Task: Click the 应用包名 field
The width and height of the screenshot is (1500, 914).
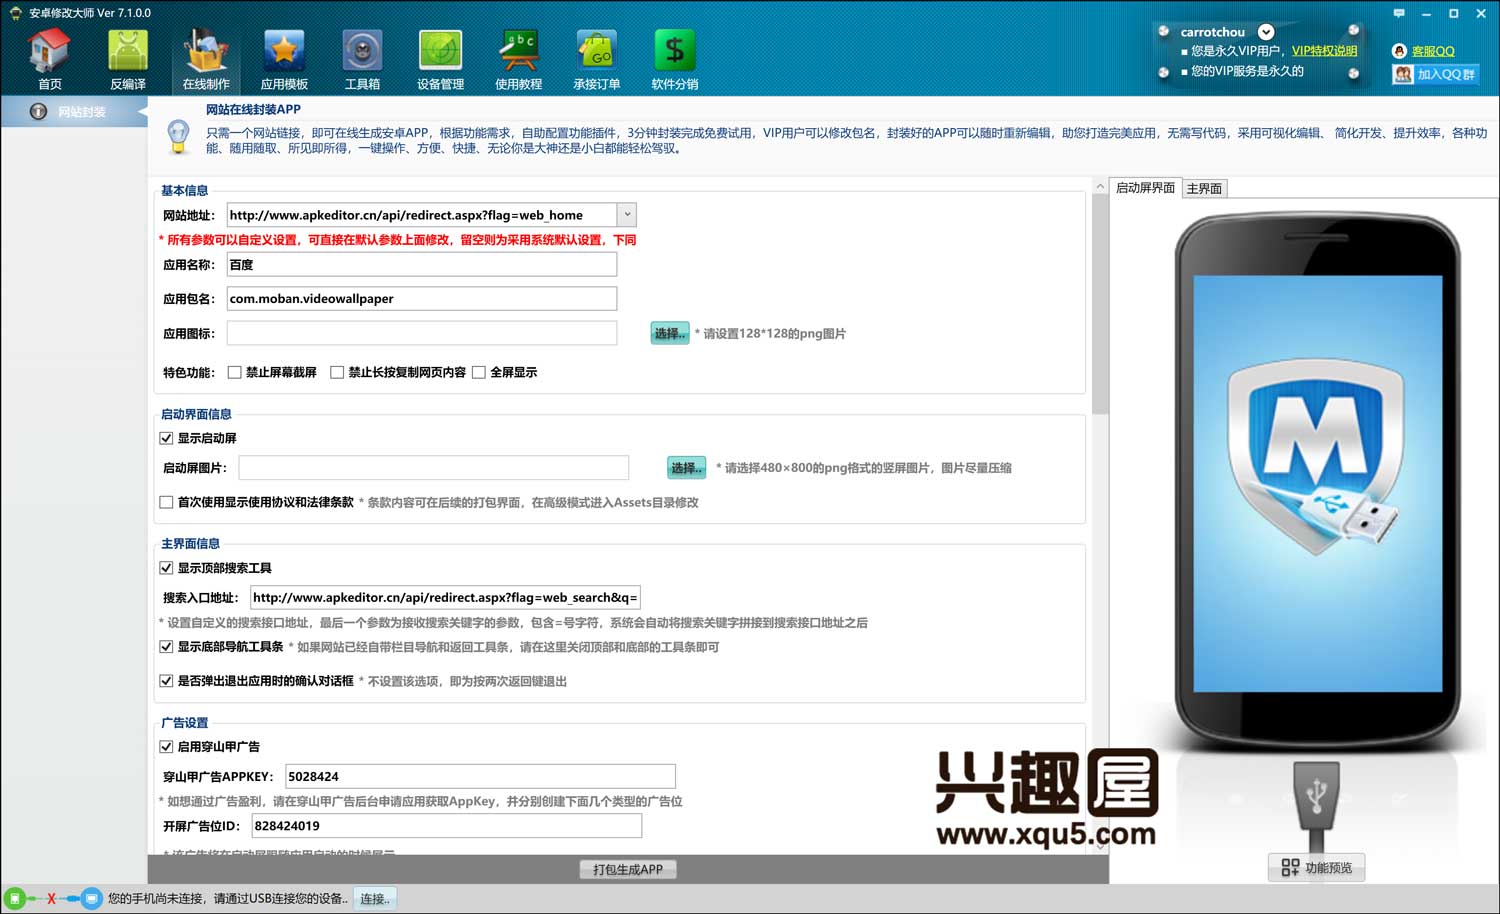Action: tap(422, 299)
